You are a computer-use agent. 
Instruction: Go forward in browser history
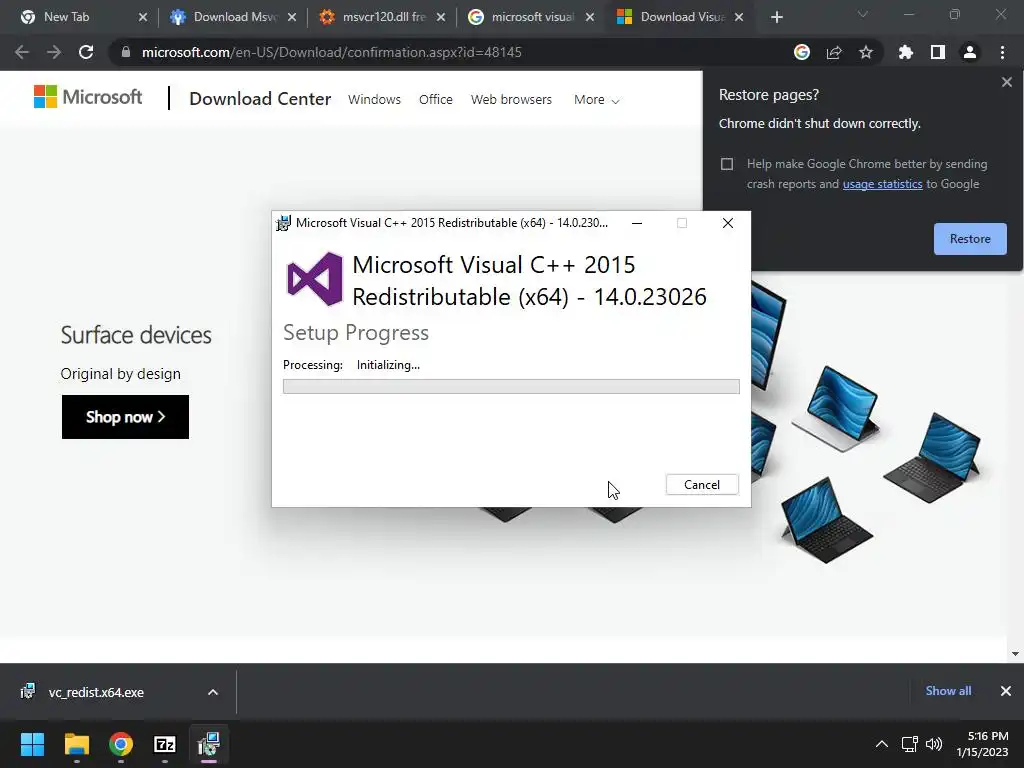tap(54, 52)
